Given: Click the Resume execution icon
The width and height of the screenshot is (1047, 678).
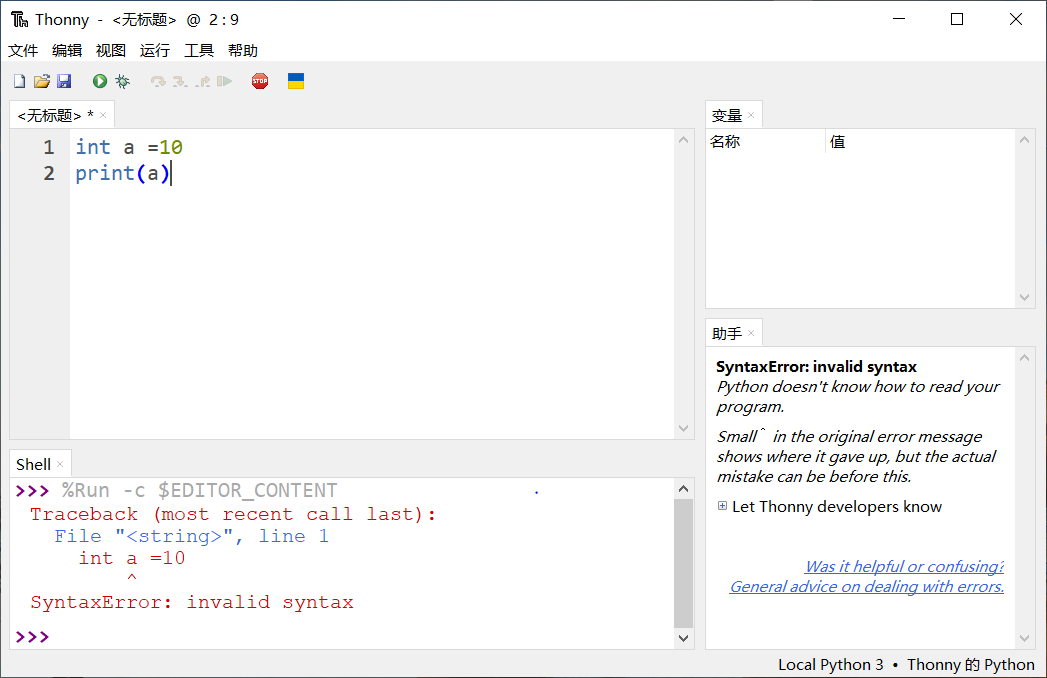Looking at the screenshot, I should pos(224,81).
